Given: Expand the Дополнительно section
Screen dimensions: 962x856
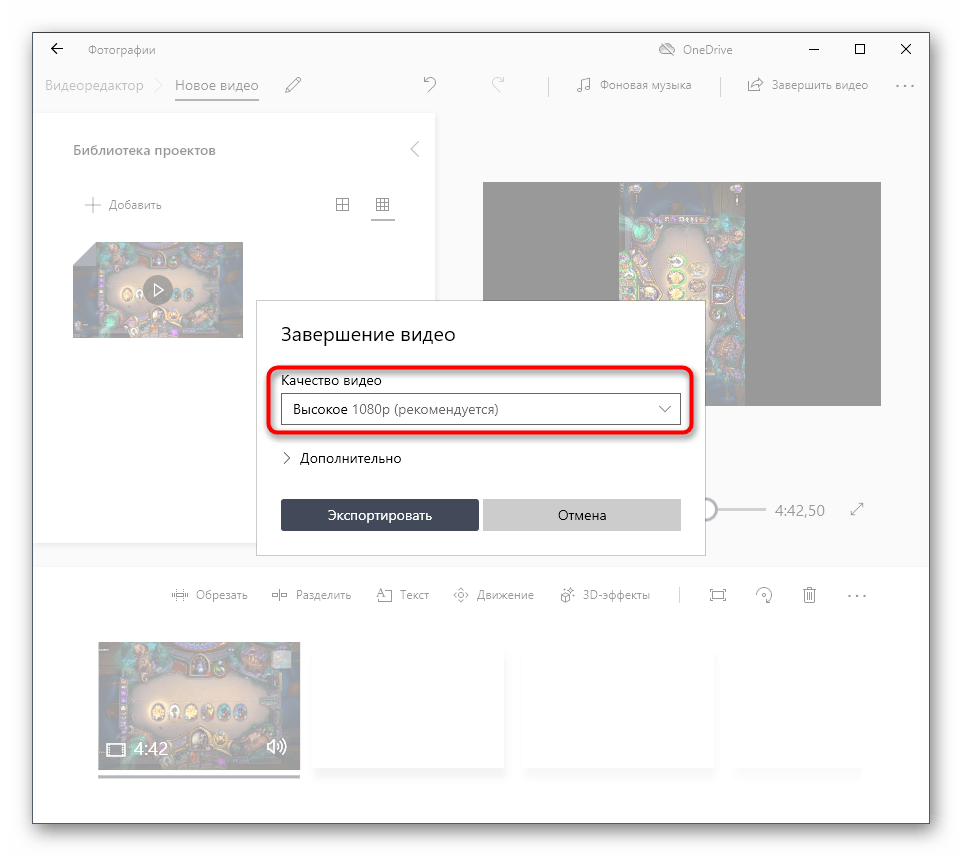Looking at the screenshot, I should coord(341,458).
